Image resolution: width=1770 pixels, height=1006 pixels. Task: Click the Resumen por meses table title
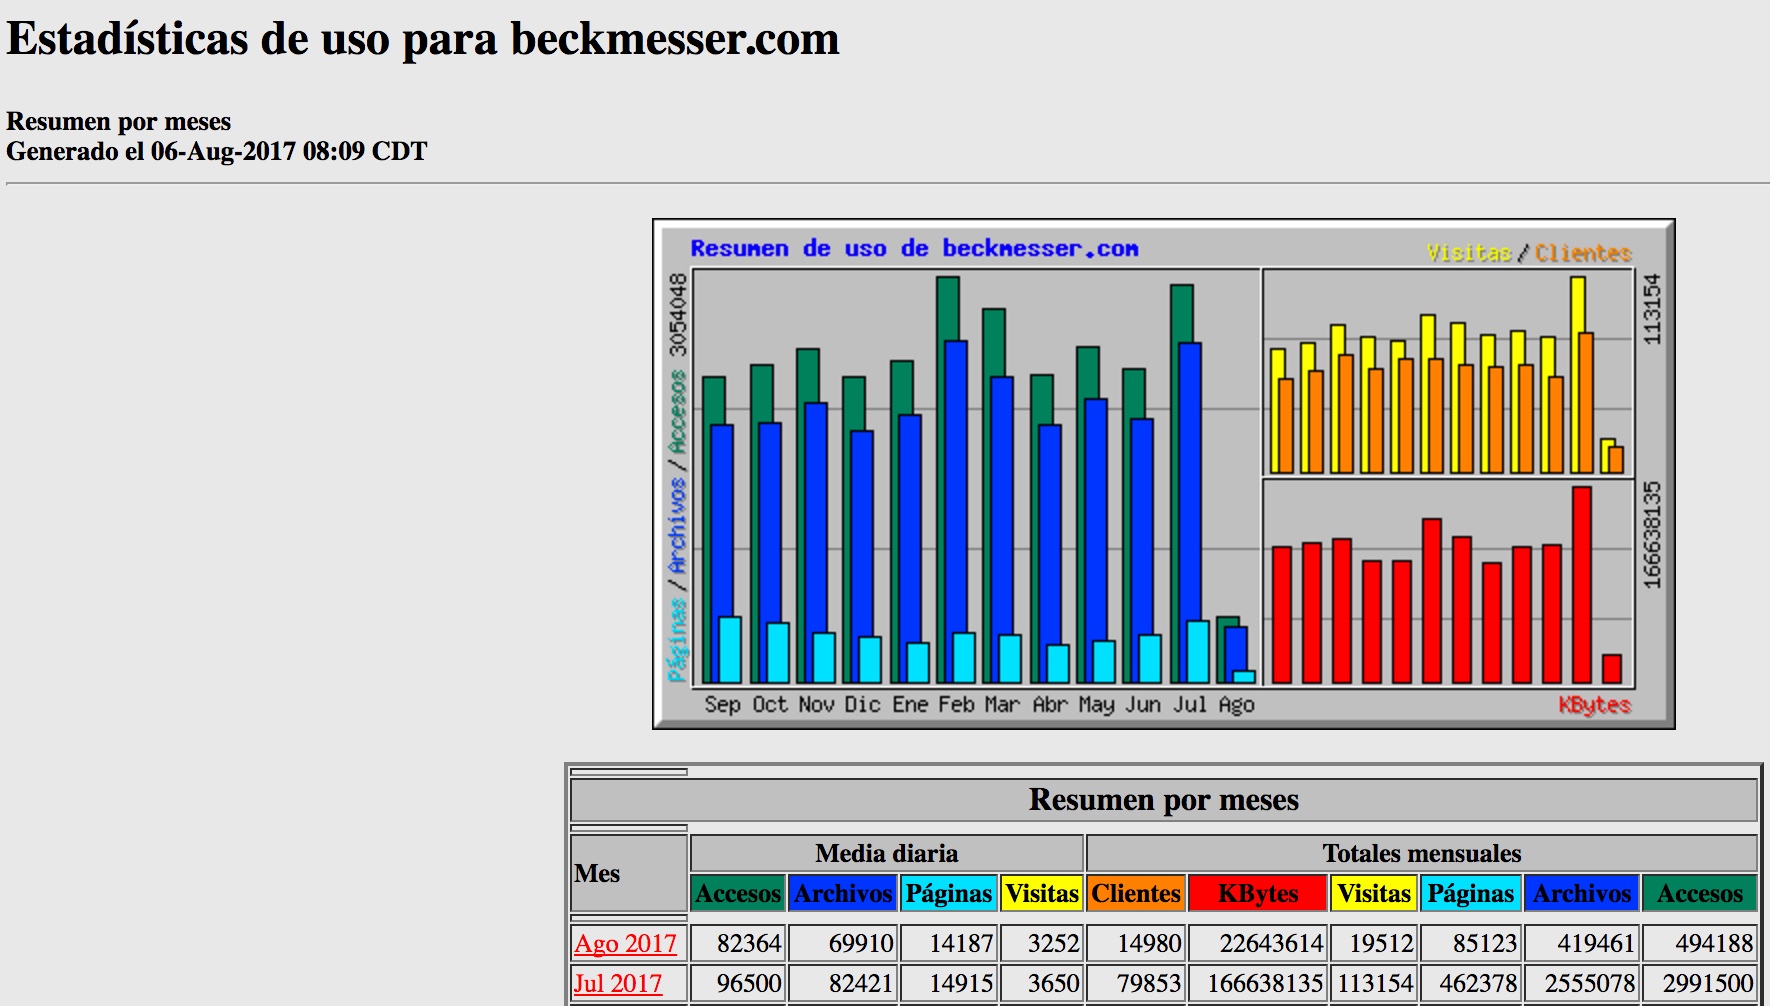pos(1163,800)
